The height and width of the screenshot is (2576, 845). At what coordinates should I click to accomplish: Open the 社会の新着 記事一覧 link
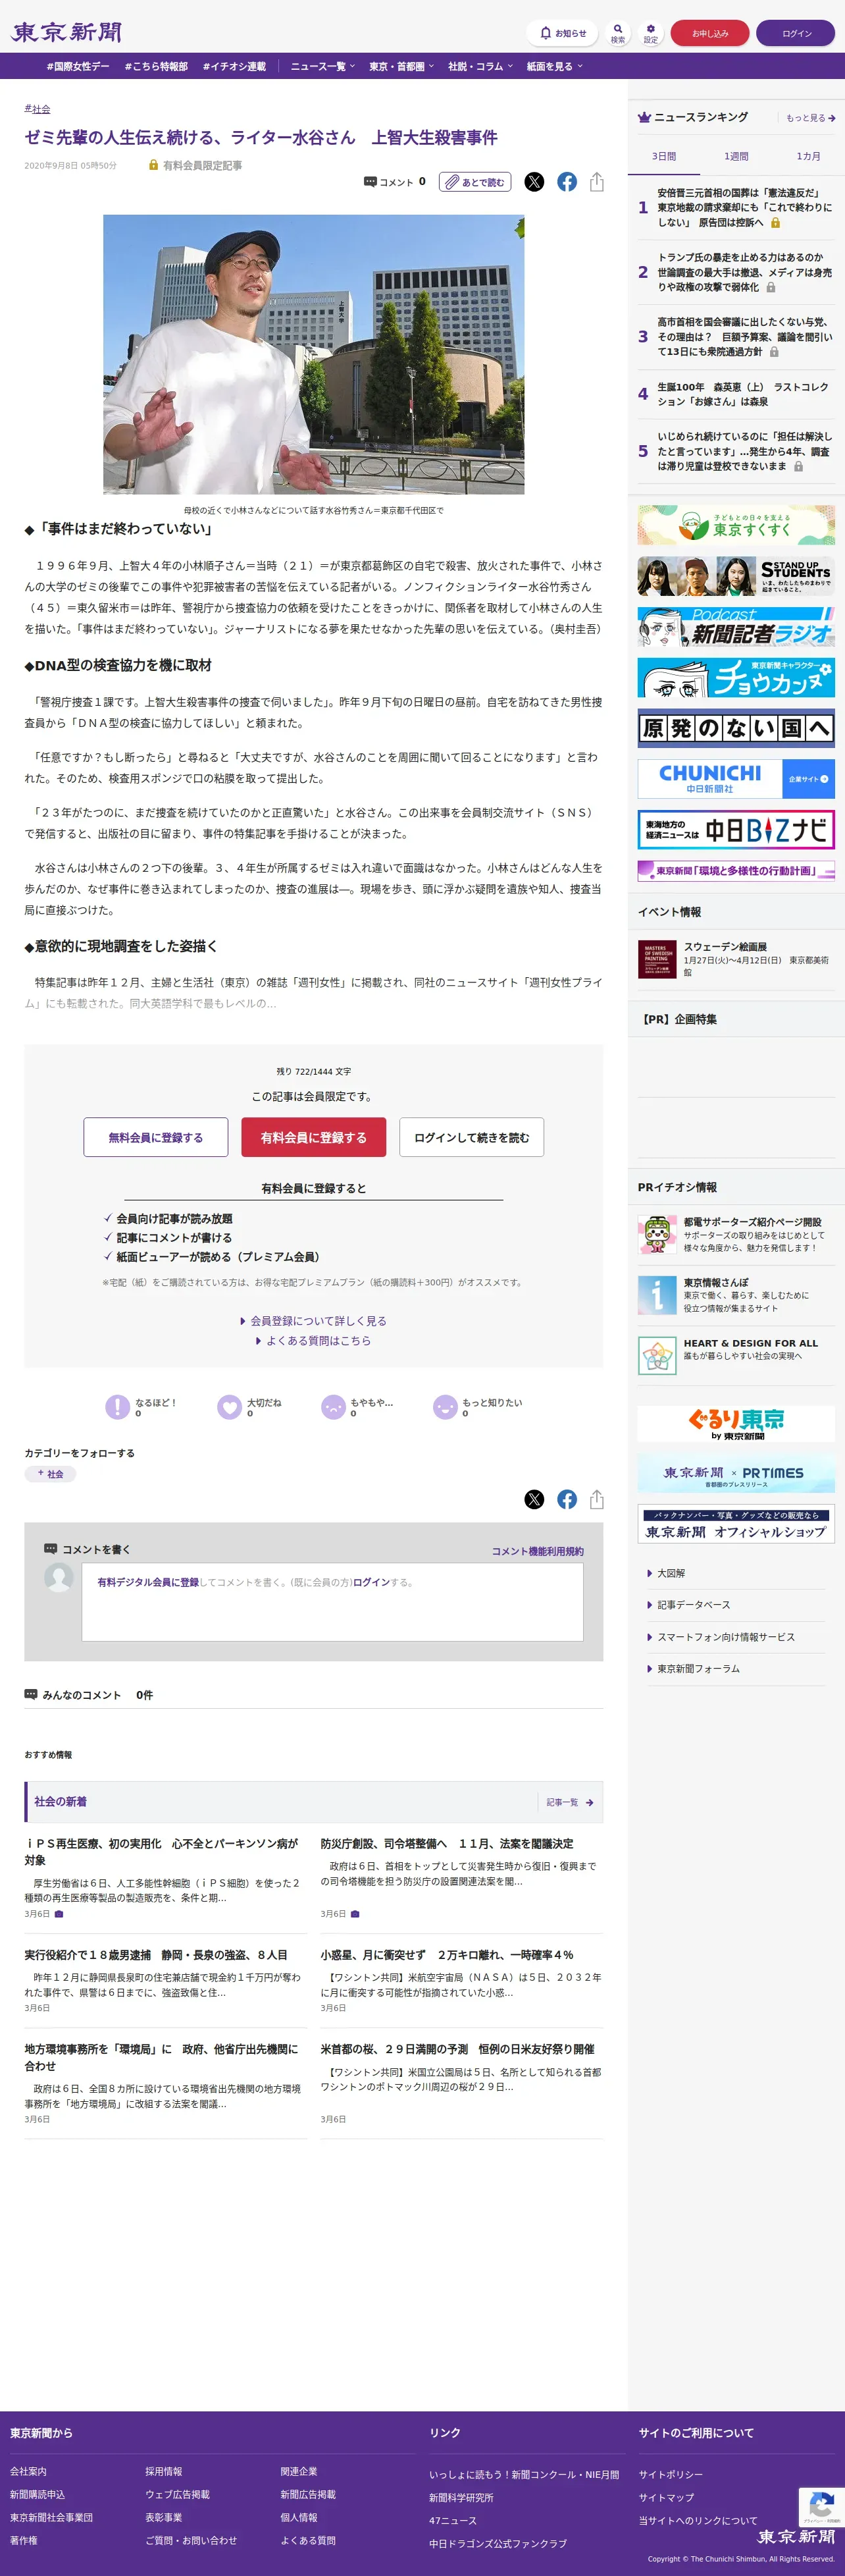pyautogui.click(x=570, y=1802)
